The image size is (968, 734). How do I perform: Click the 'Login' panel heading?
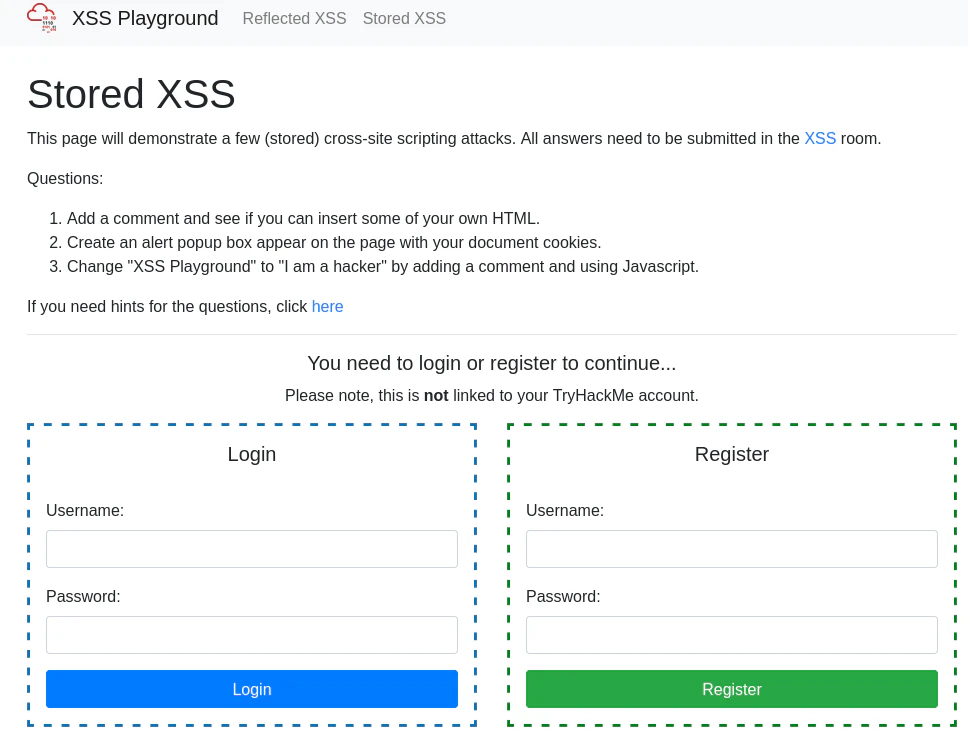click(252, 454)
